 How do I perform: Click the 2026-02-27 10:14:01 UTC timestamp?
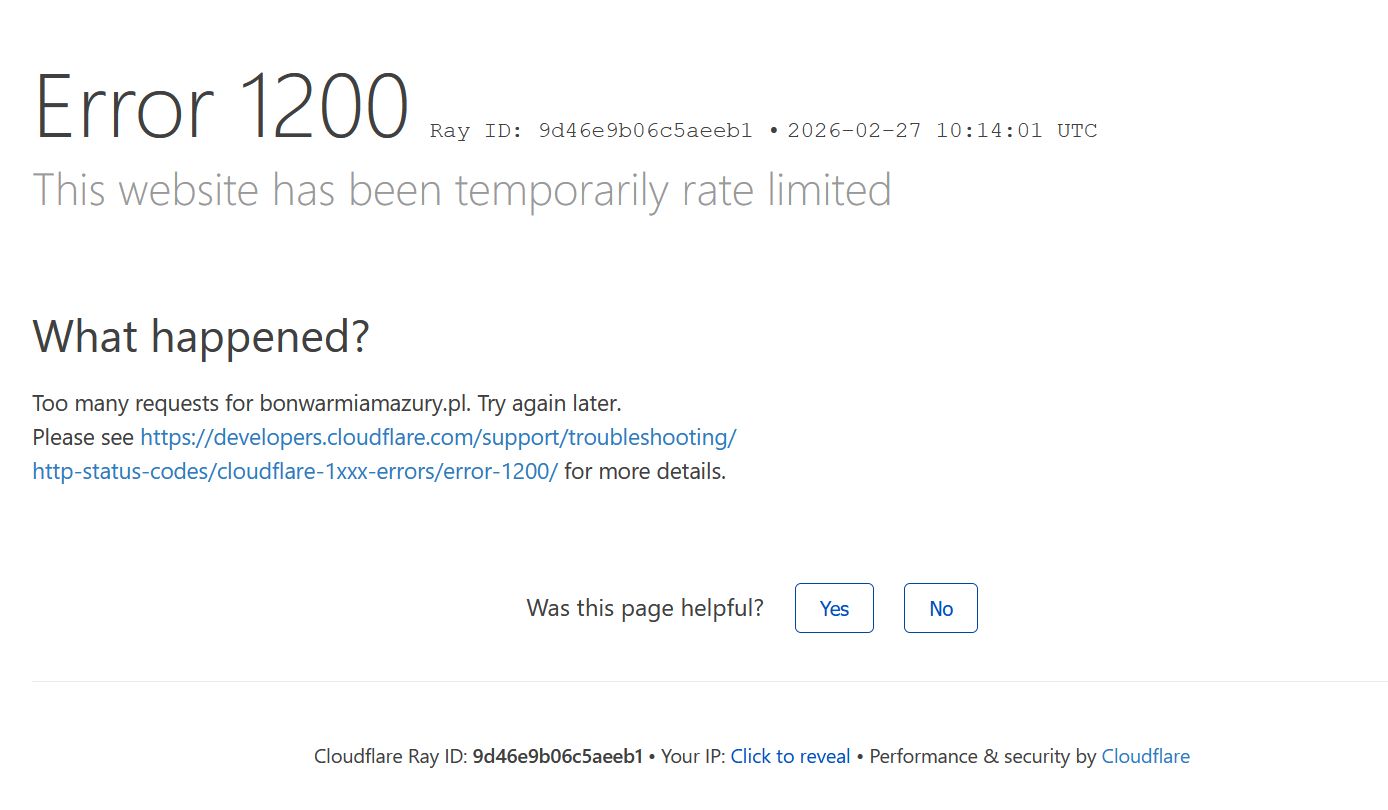[942, 131]
